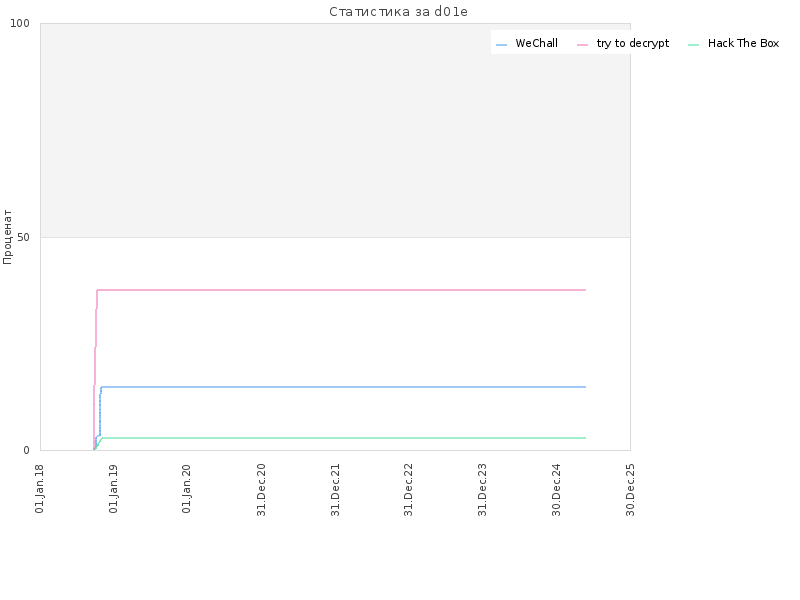Select the try to decrypt legend label
The height and width of the screenshot is (600, 800).
coord(633,44)
